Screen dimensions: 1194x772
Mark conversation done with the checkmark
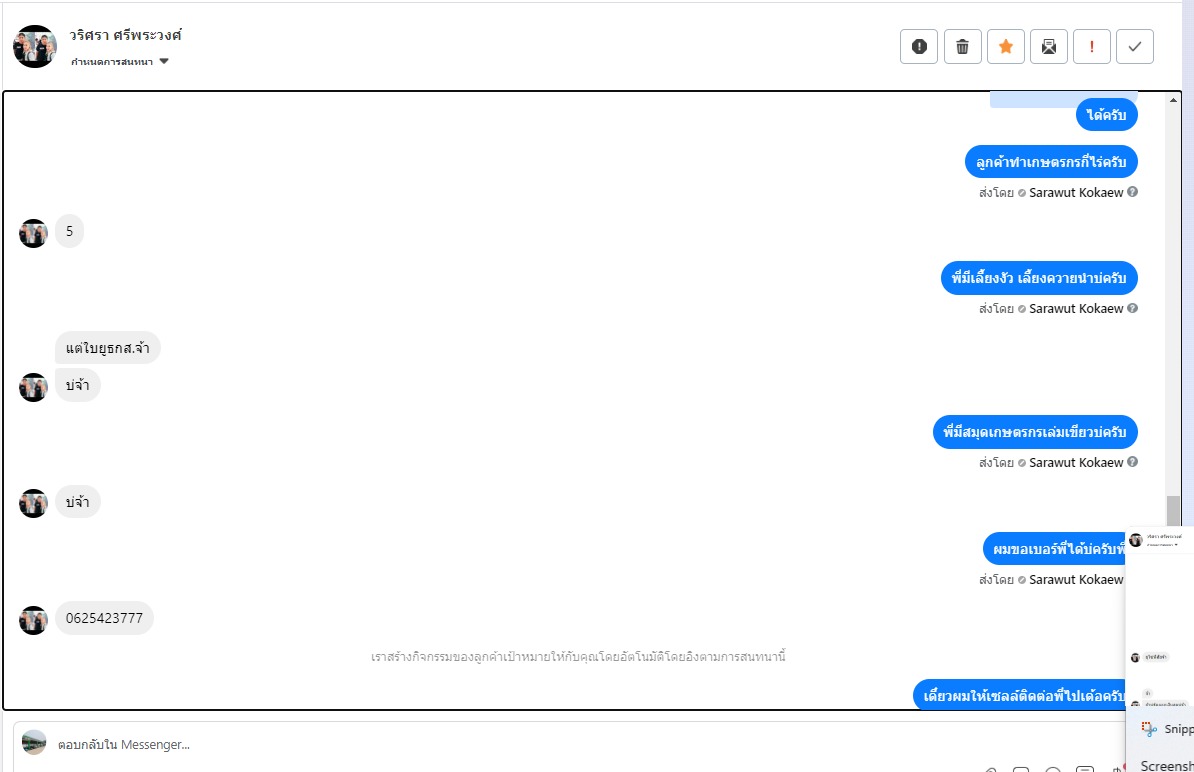coord(1135,46)
